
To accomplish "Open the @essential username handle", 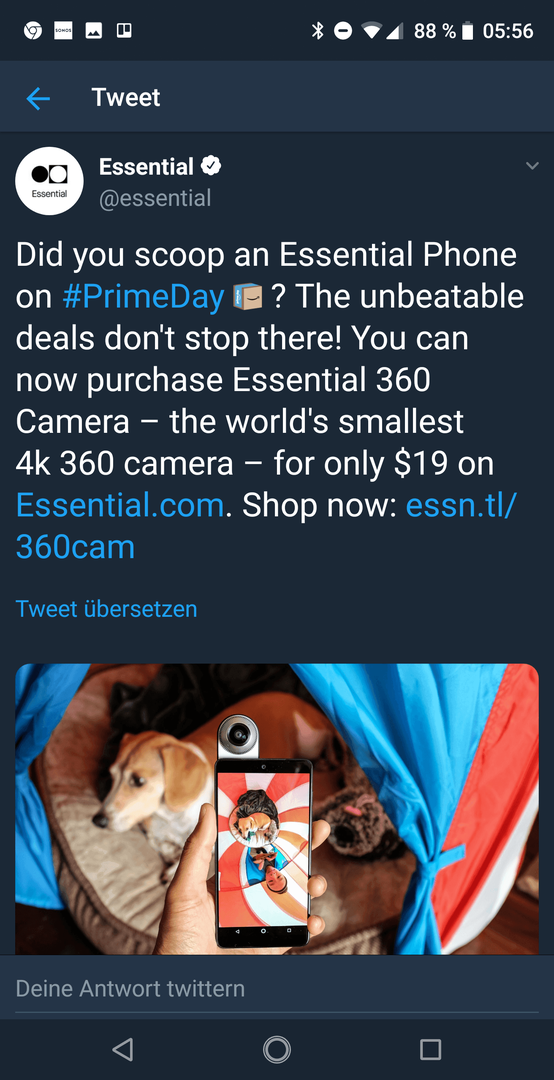I will (155, 198).
